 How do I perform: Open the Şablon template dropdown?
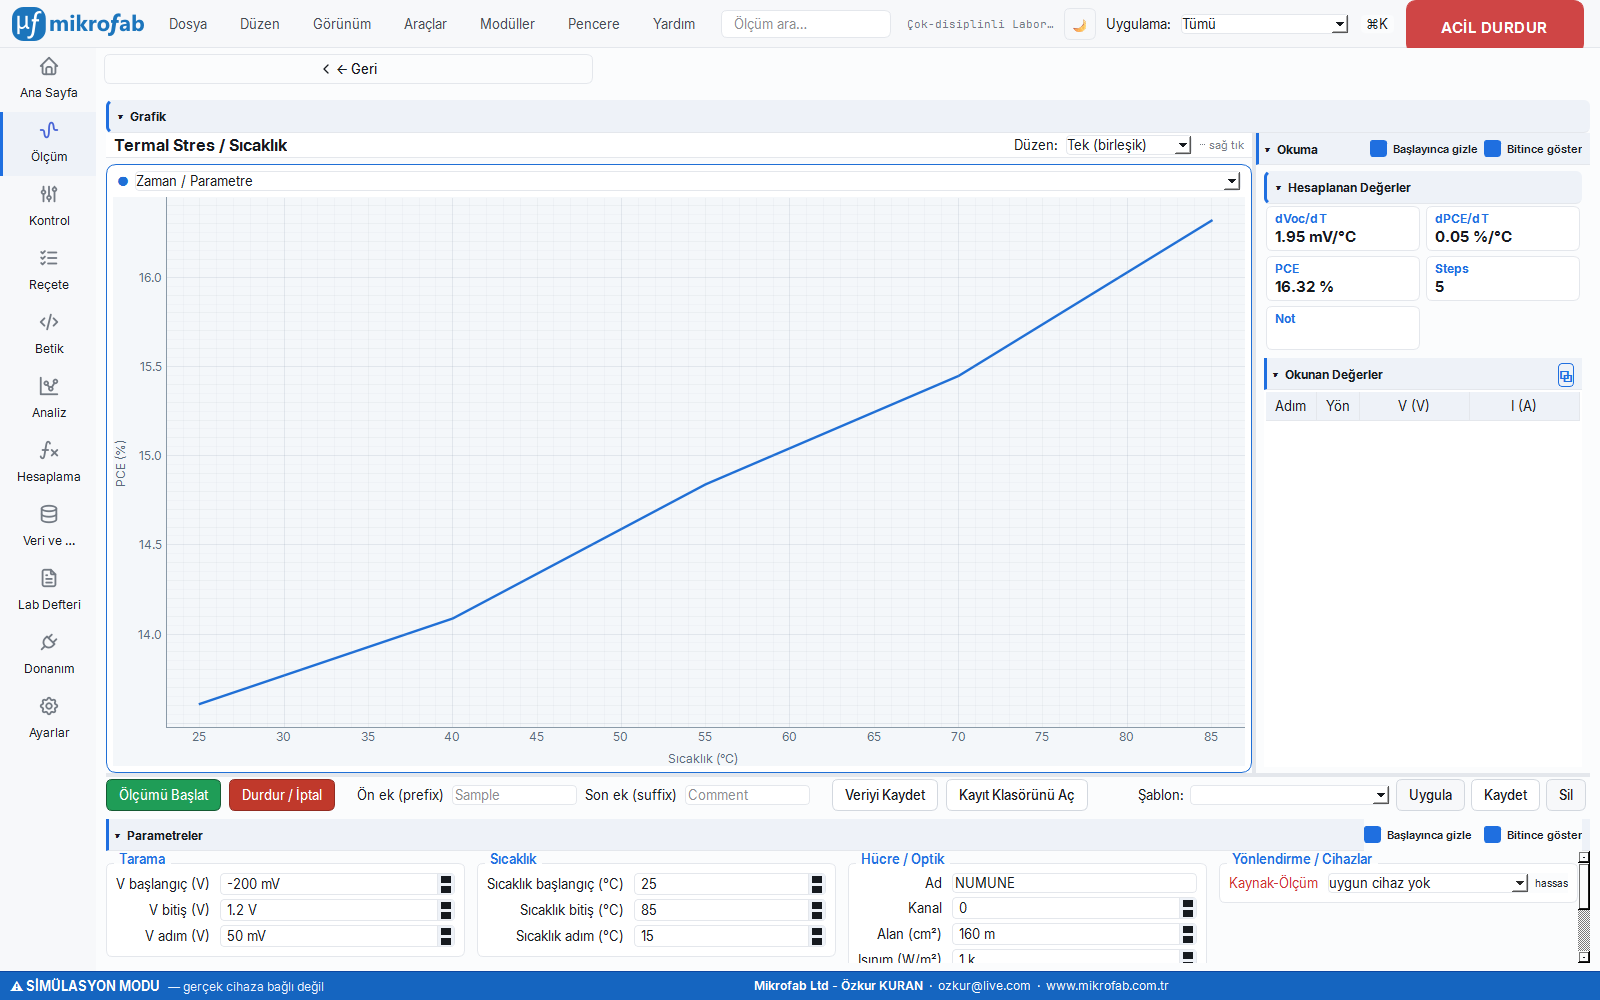pos(1290,795)
